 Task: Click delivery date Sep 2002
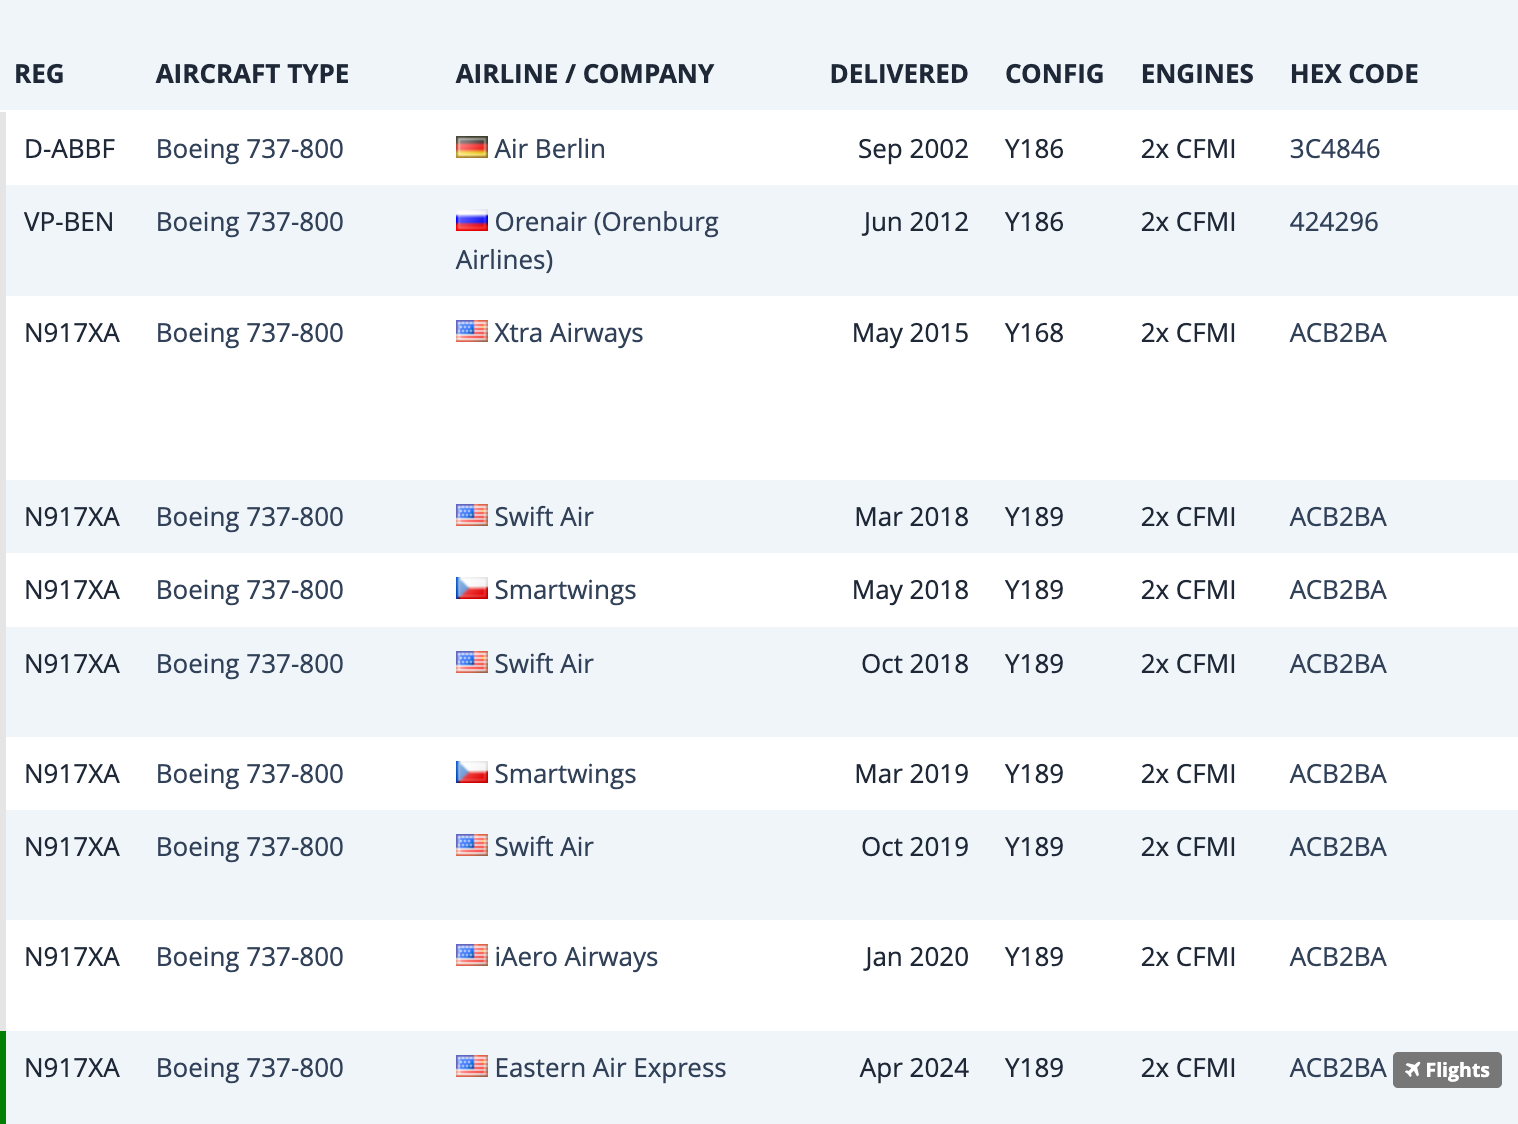coord(913,149)
